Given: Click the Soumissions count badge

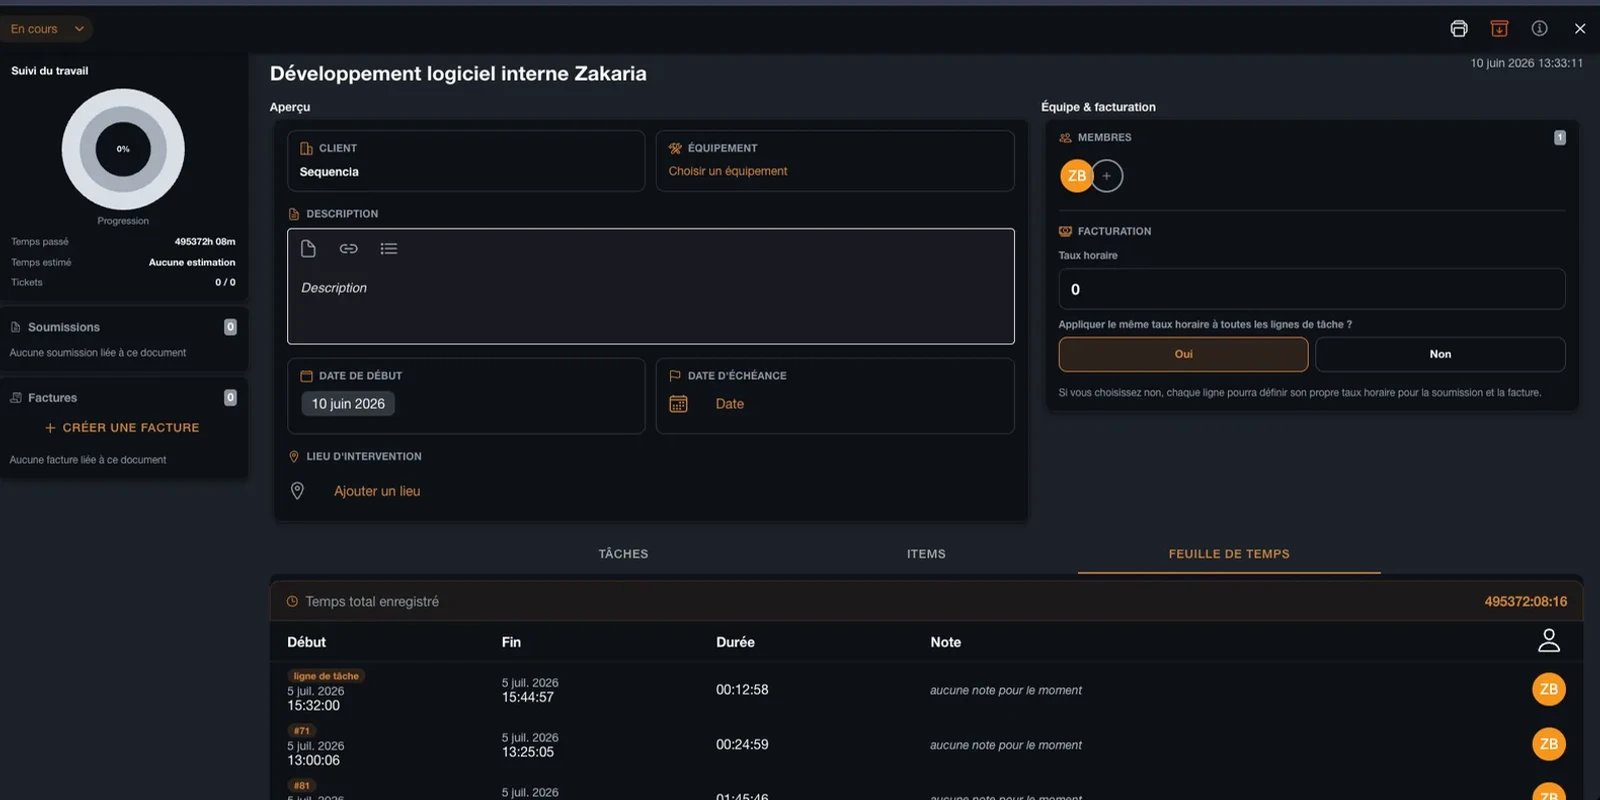Looking at the screenshot, I should coord(230,327).
